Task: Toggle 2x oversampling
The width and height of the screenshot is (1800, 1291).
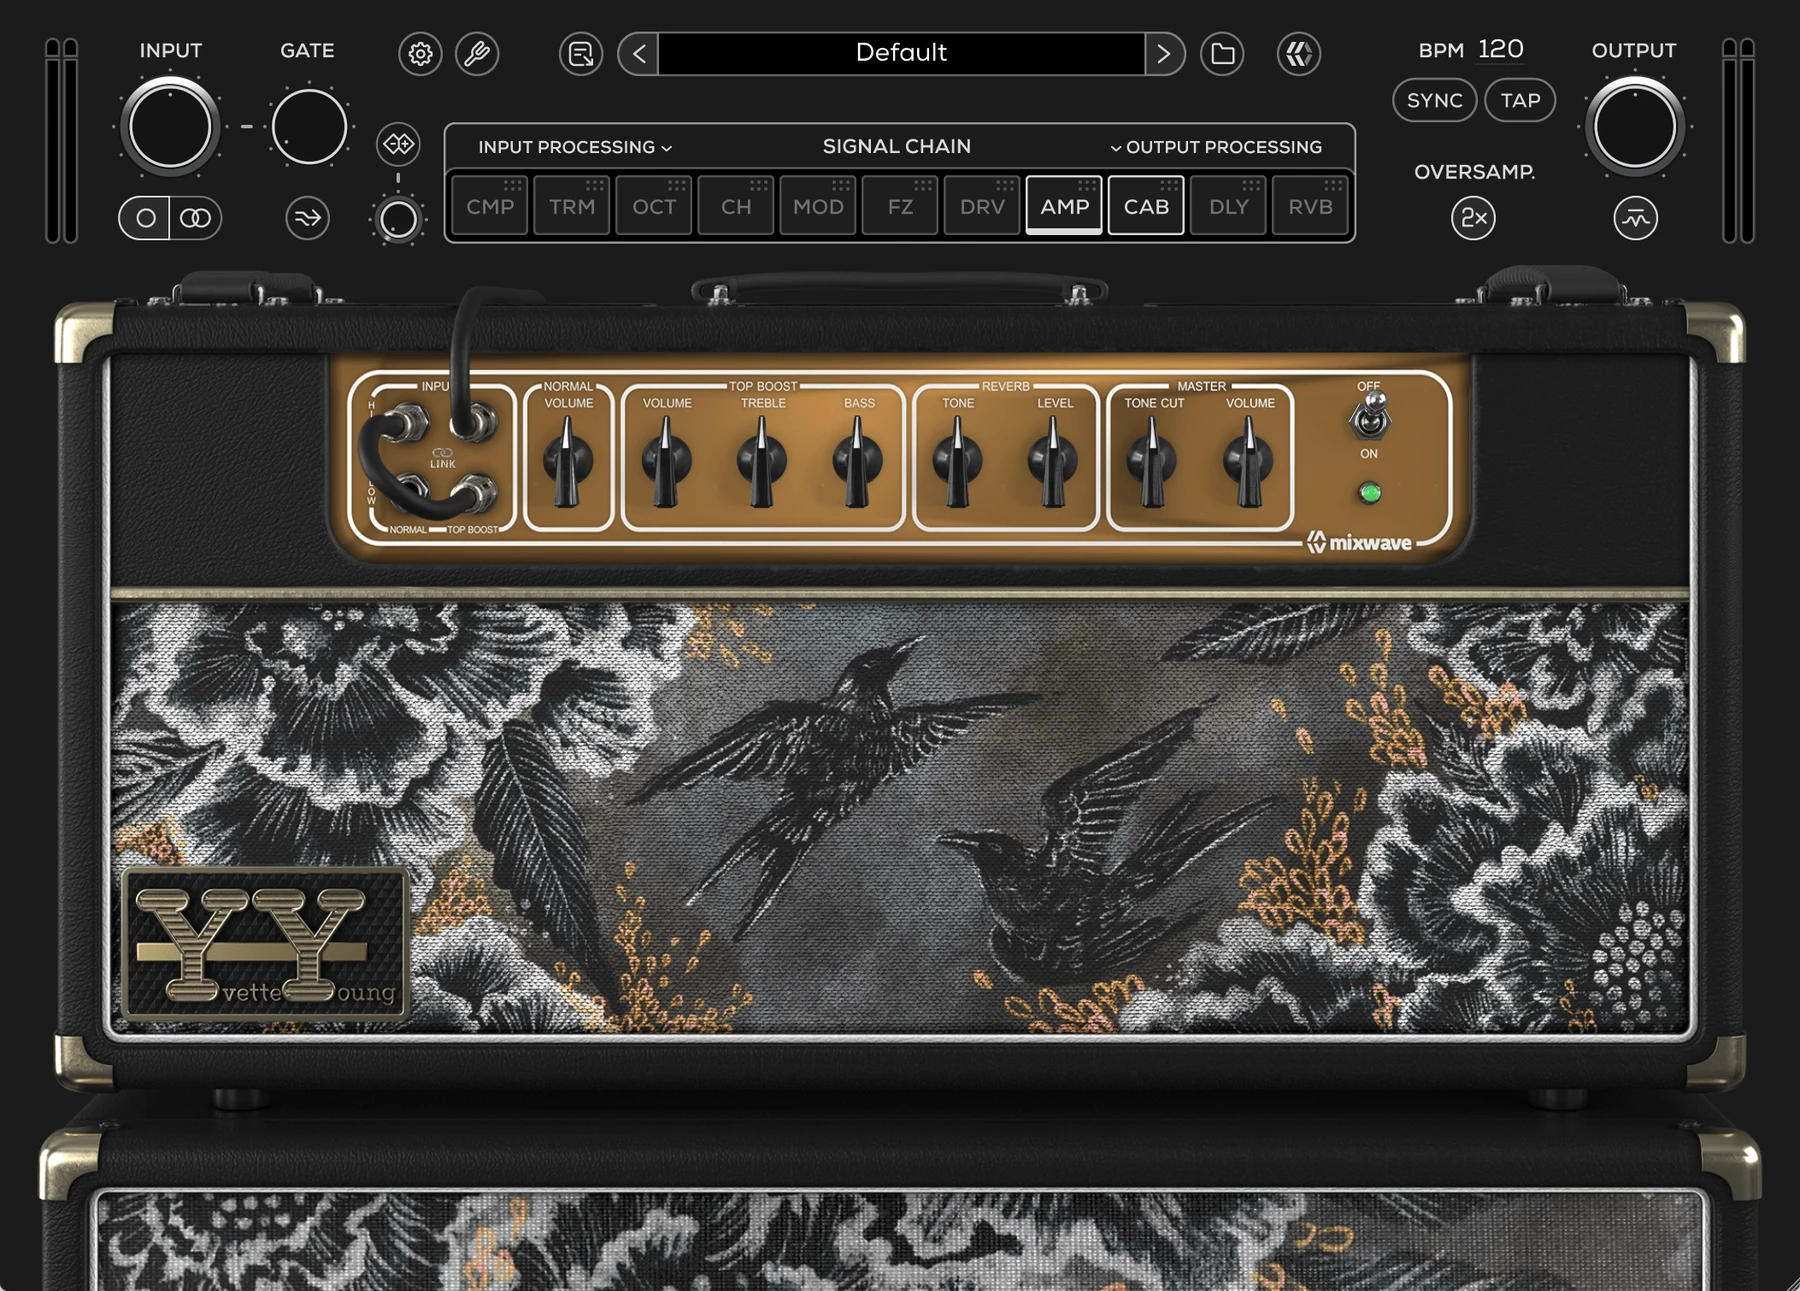Action: pyautogui.click(x=1473, y=218)
